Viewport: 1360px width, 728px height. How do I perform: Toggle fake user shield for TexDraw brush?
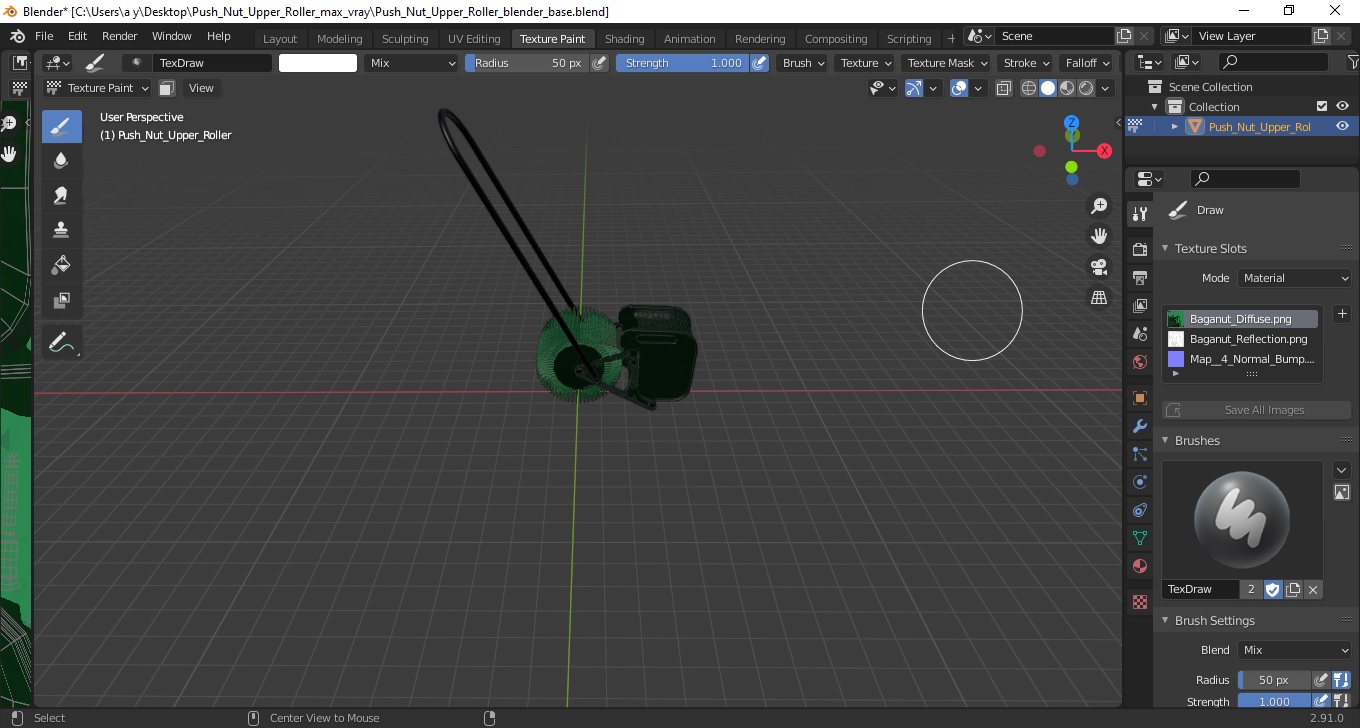coord(1272,590)
